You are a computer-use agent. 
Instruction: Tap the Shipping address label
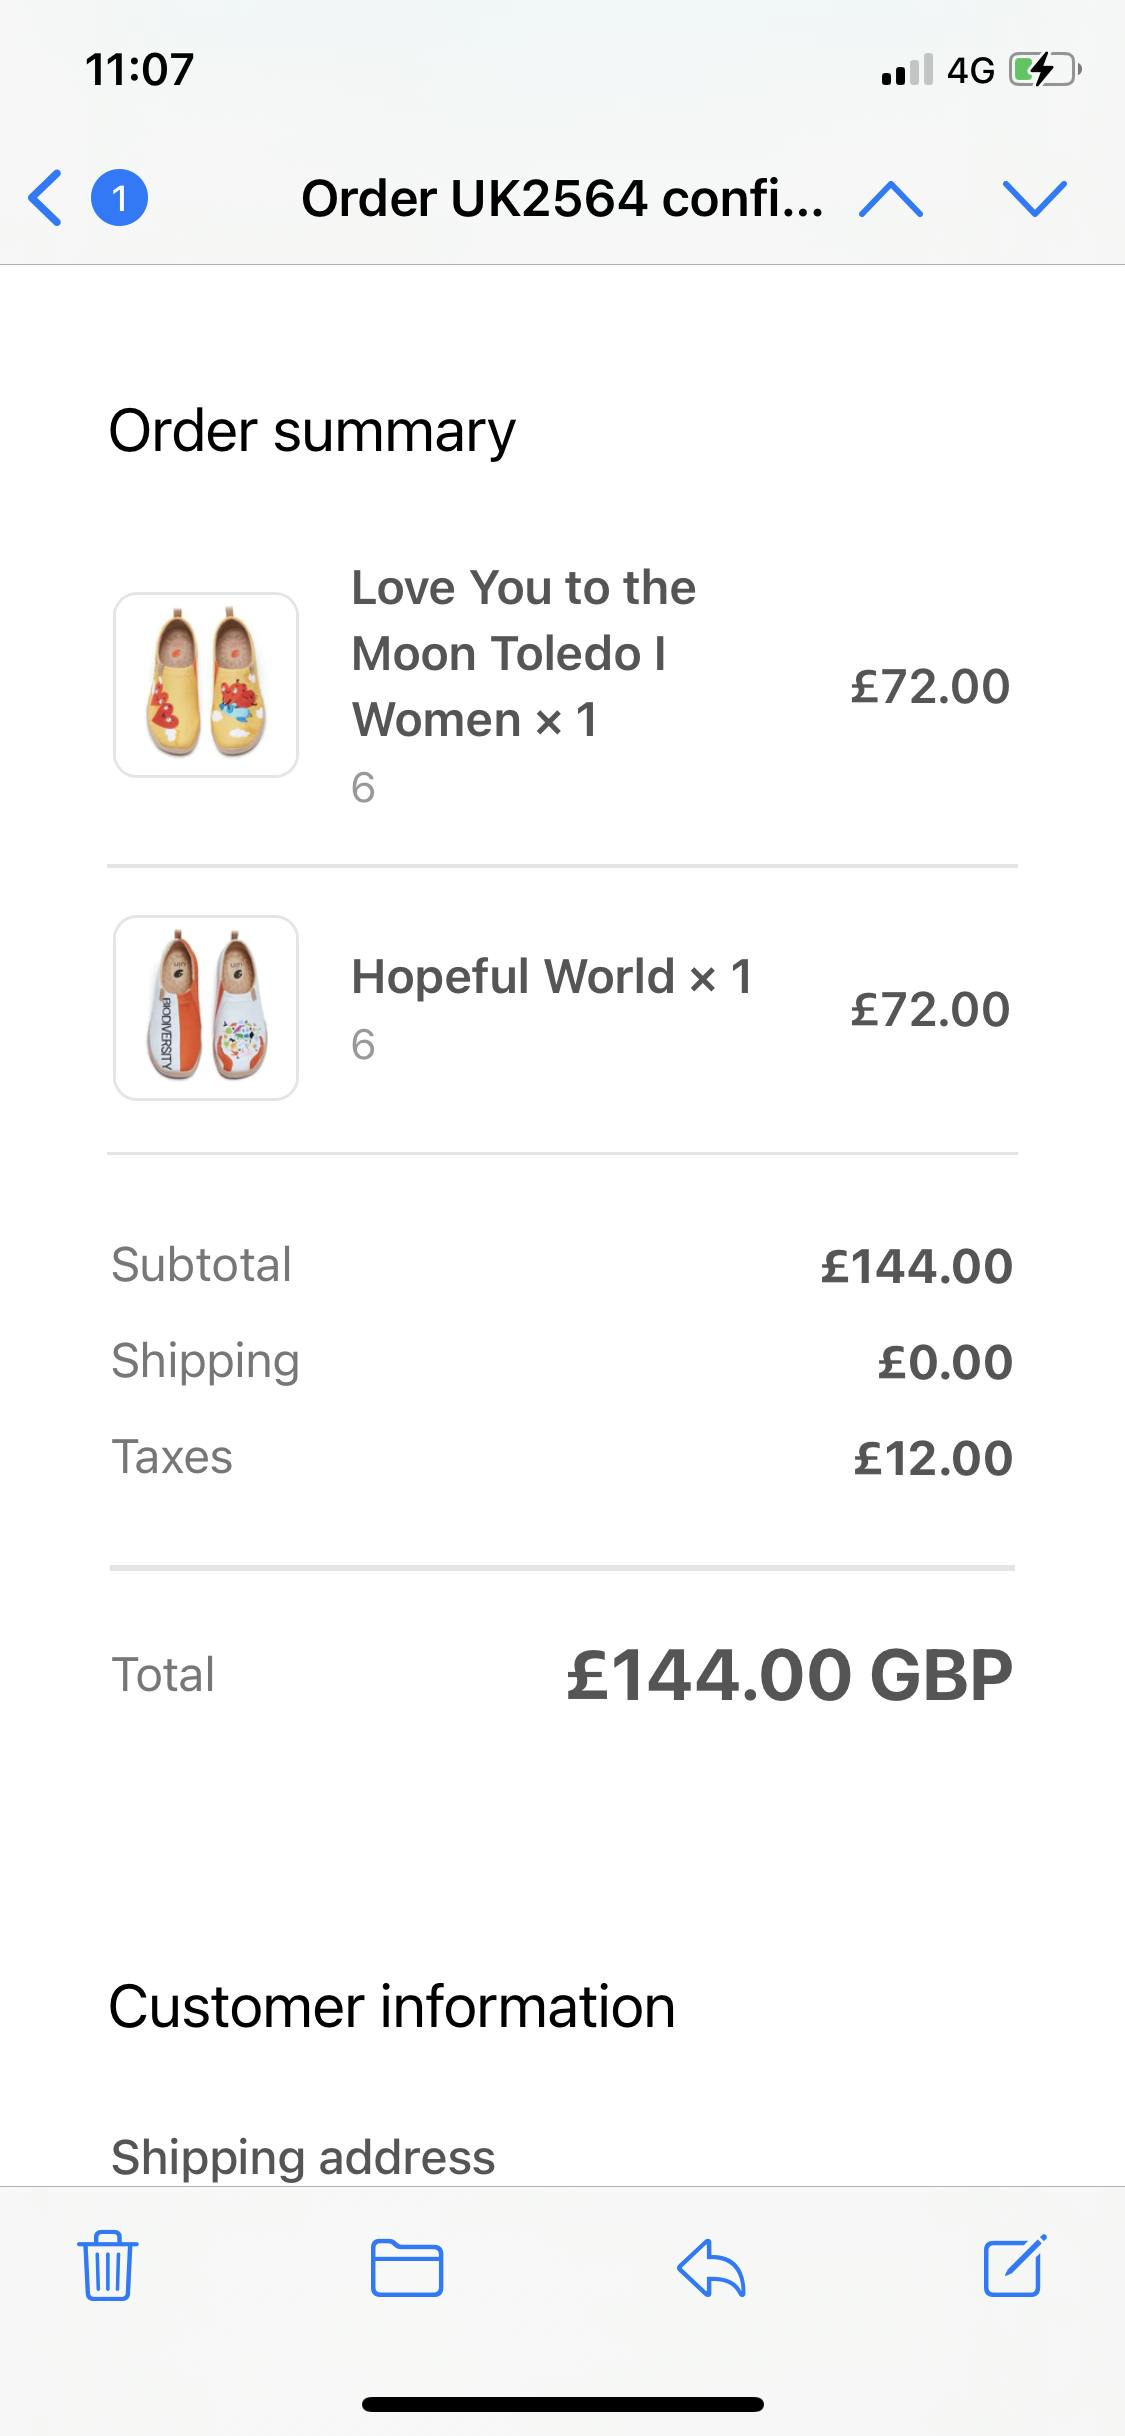click(303, 2157)
